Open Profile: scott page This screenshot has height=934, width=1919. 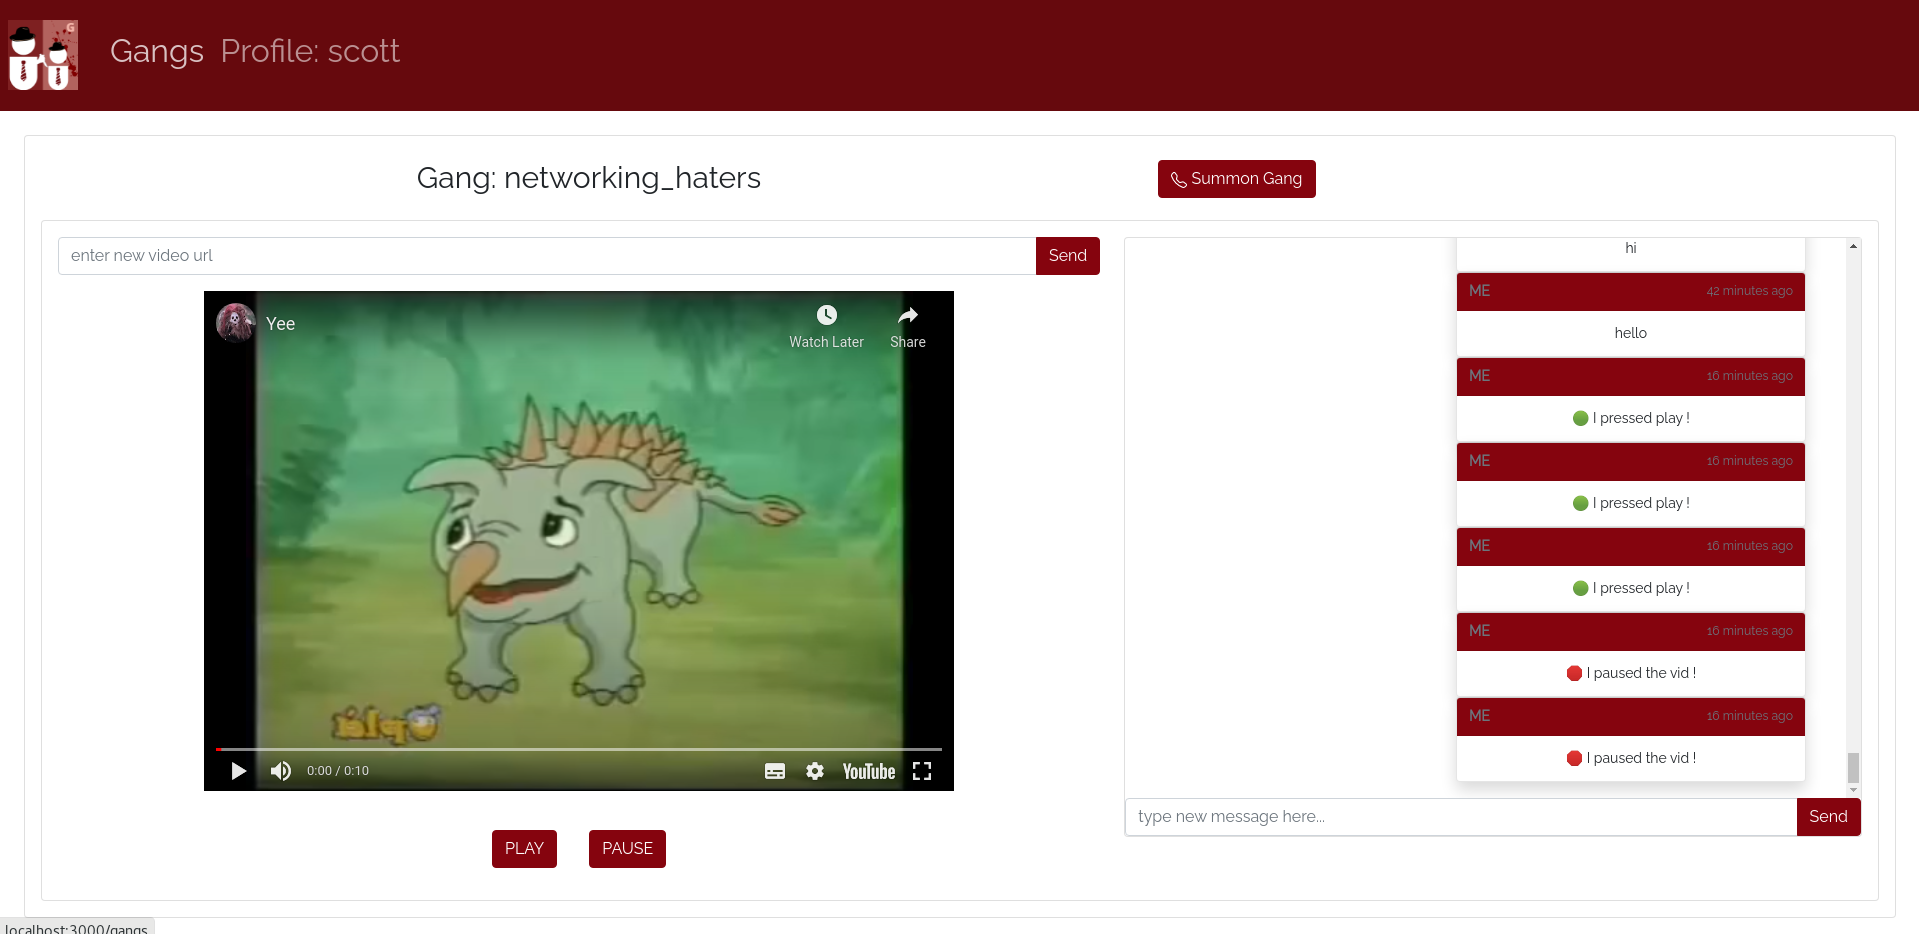click(x=310, y=51)
